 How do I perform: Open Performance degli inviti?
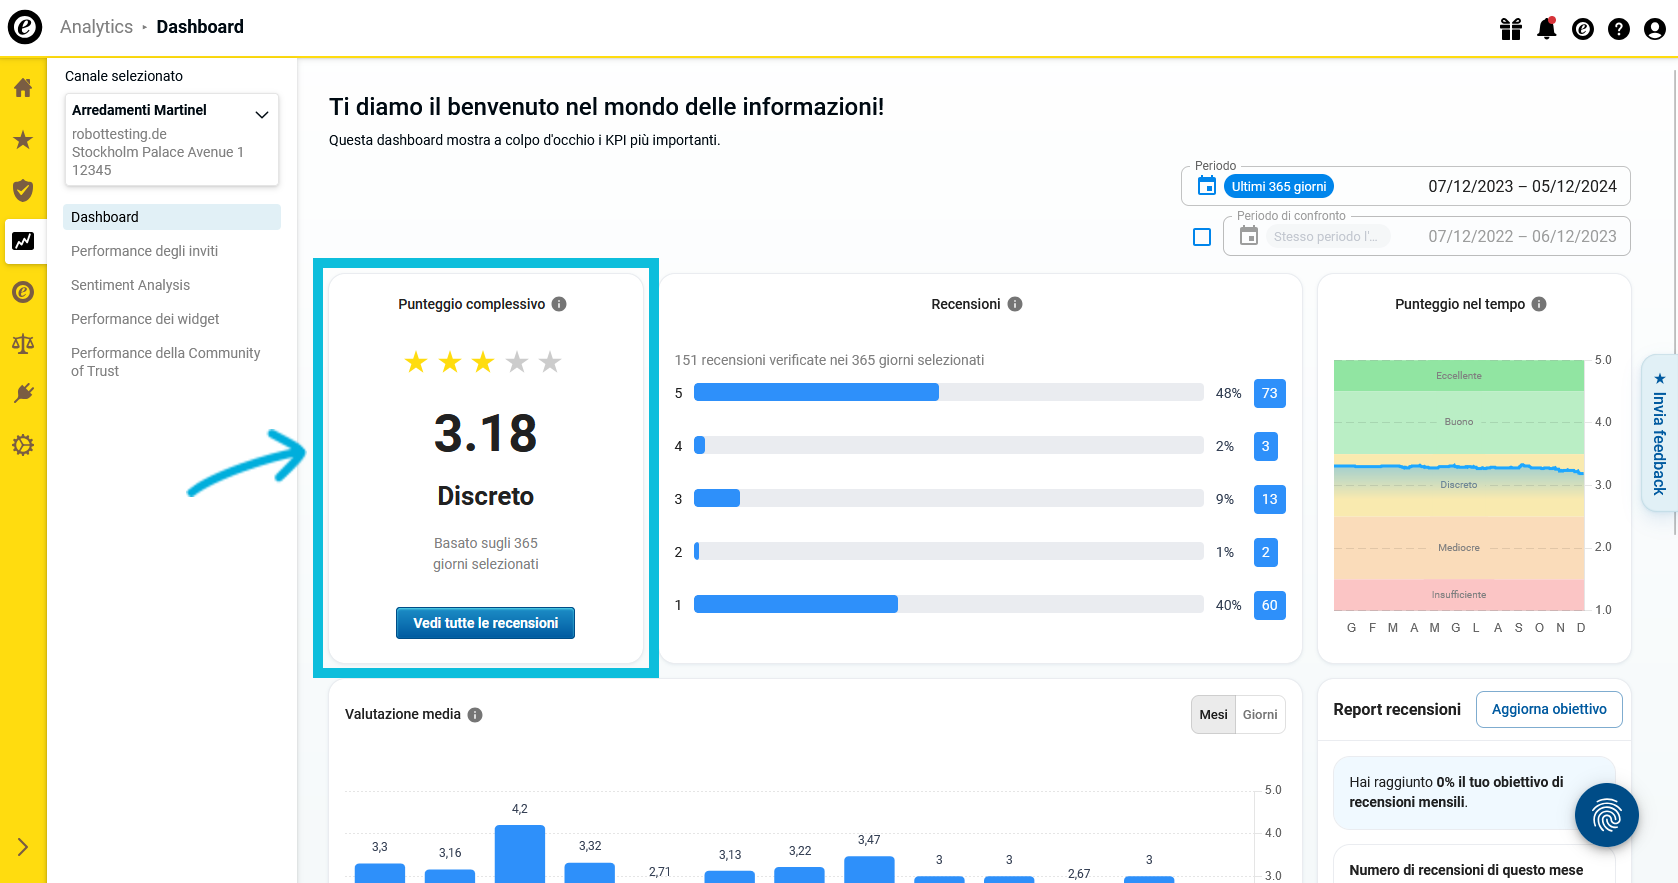[145, 251]
